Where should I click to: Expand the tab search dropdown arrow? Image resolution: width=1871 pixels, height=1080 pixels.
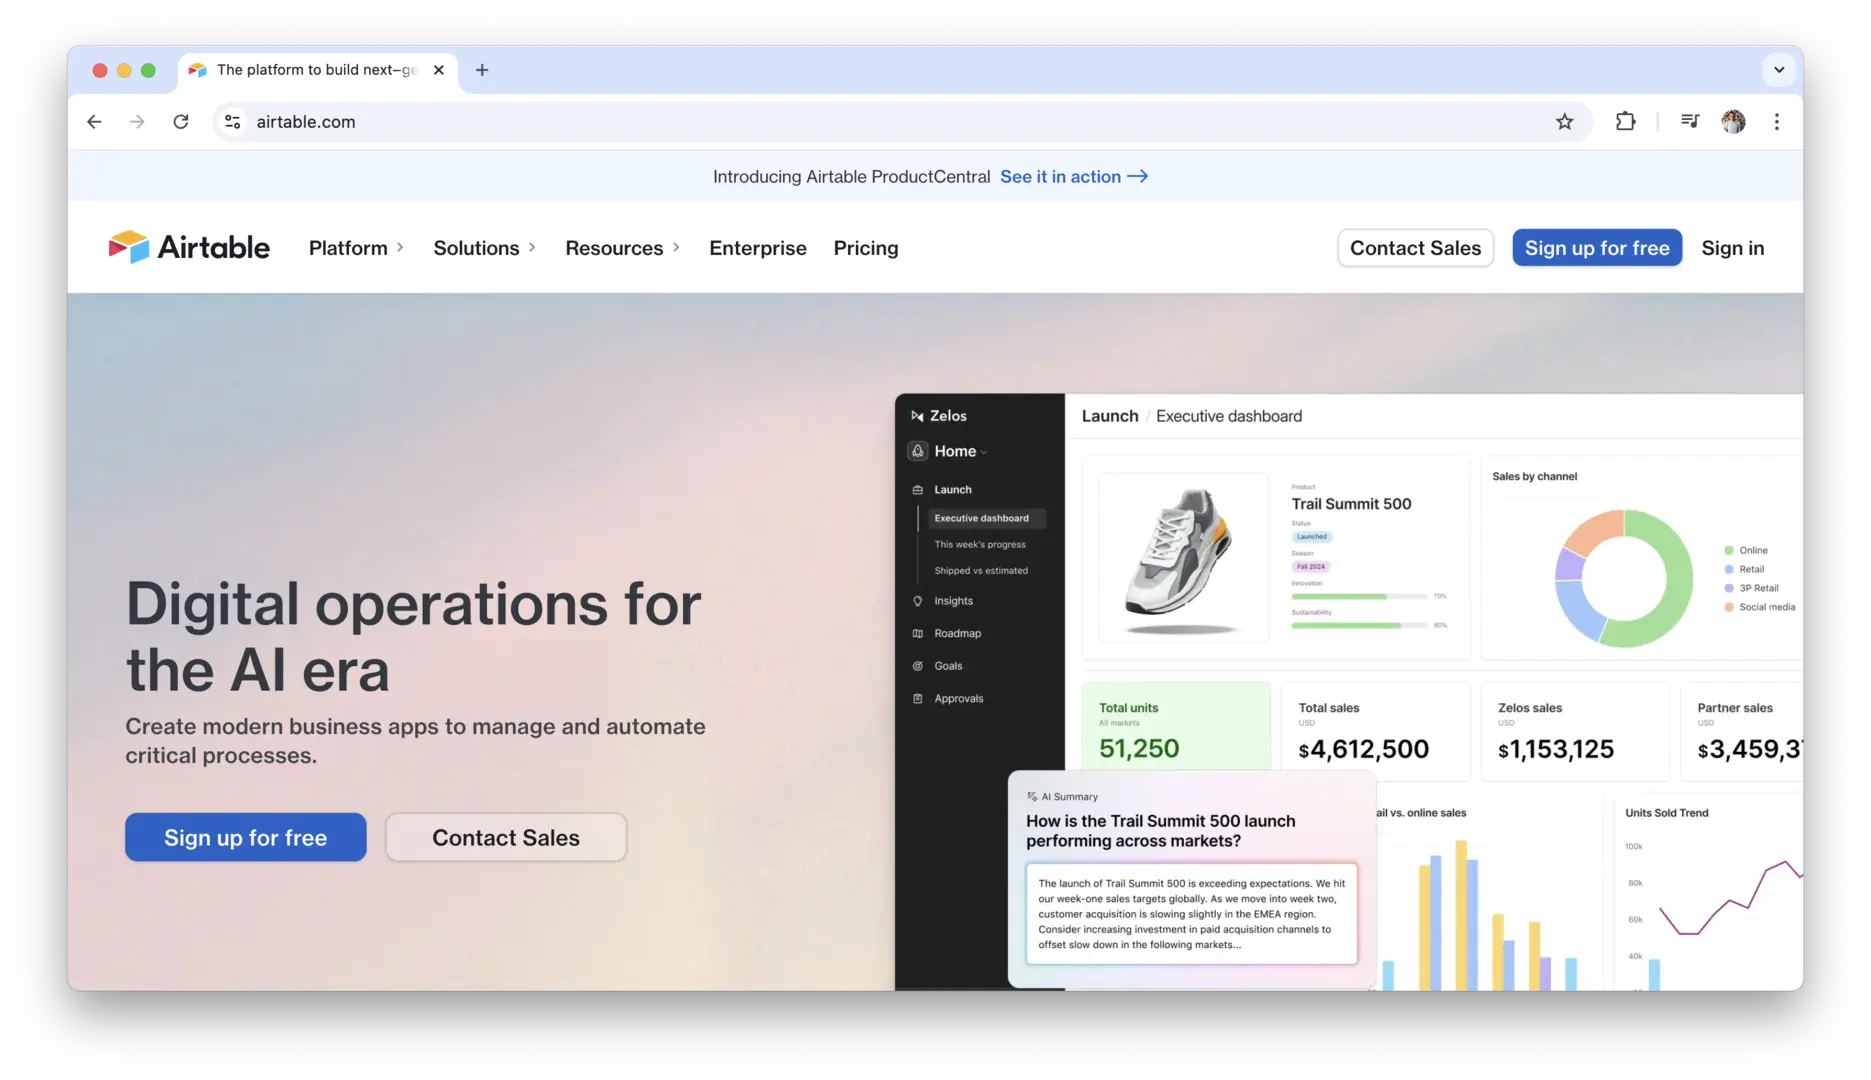point(1779,70)
